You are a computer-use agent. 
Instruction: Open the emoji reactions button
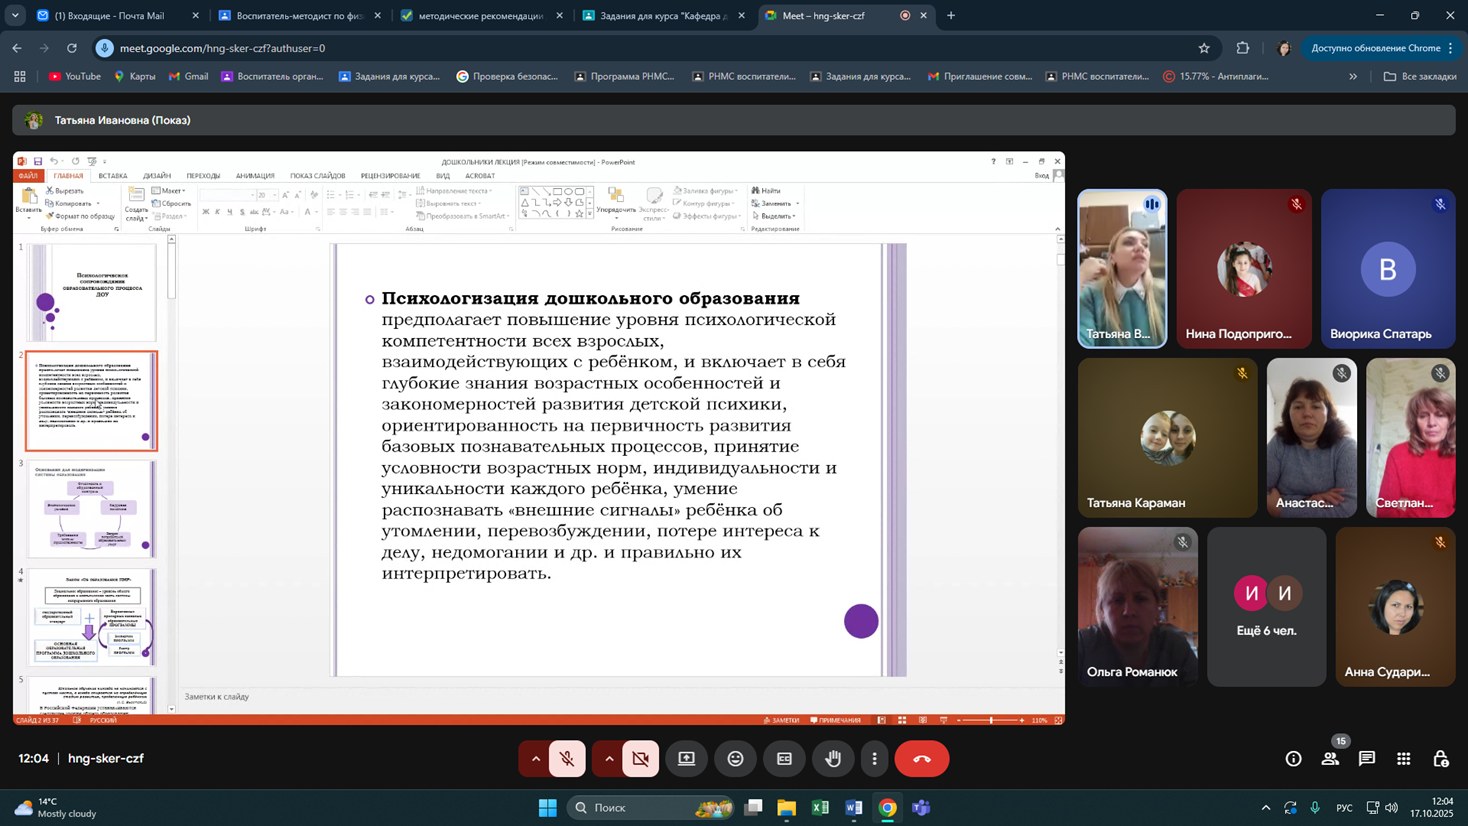[x=735, y=759]
